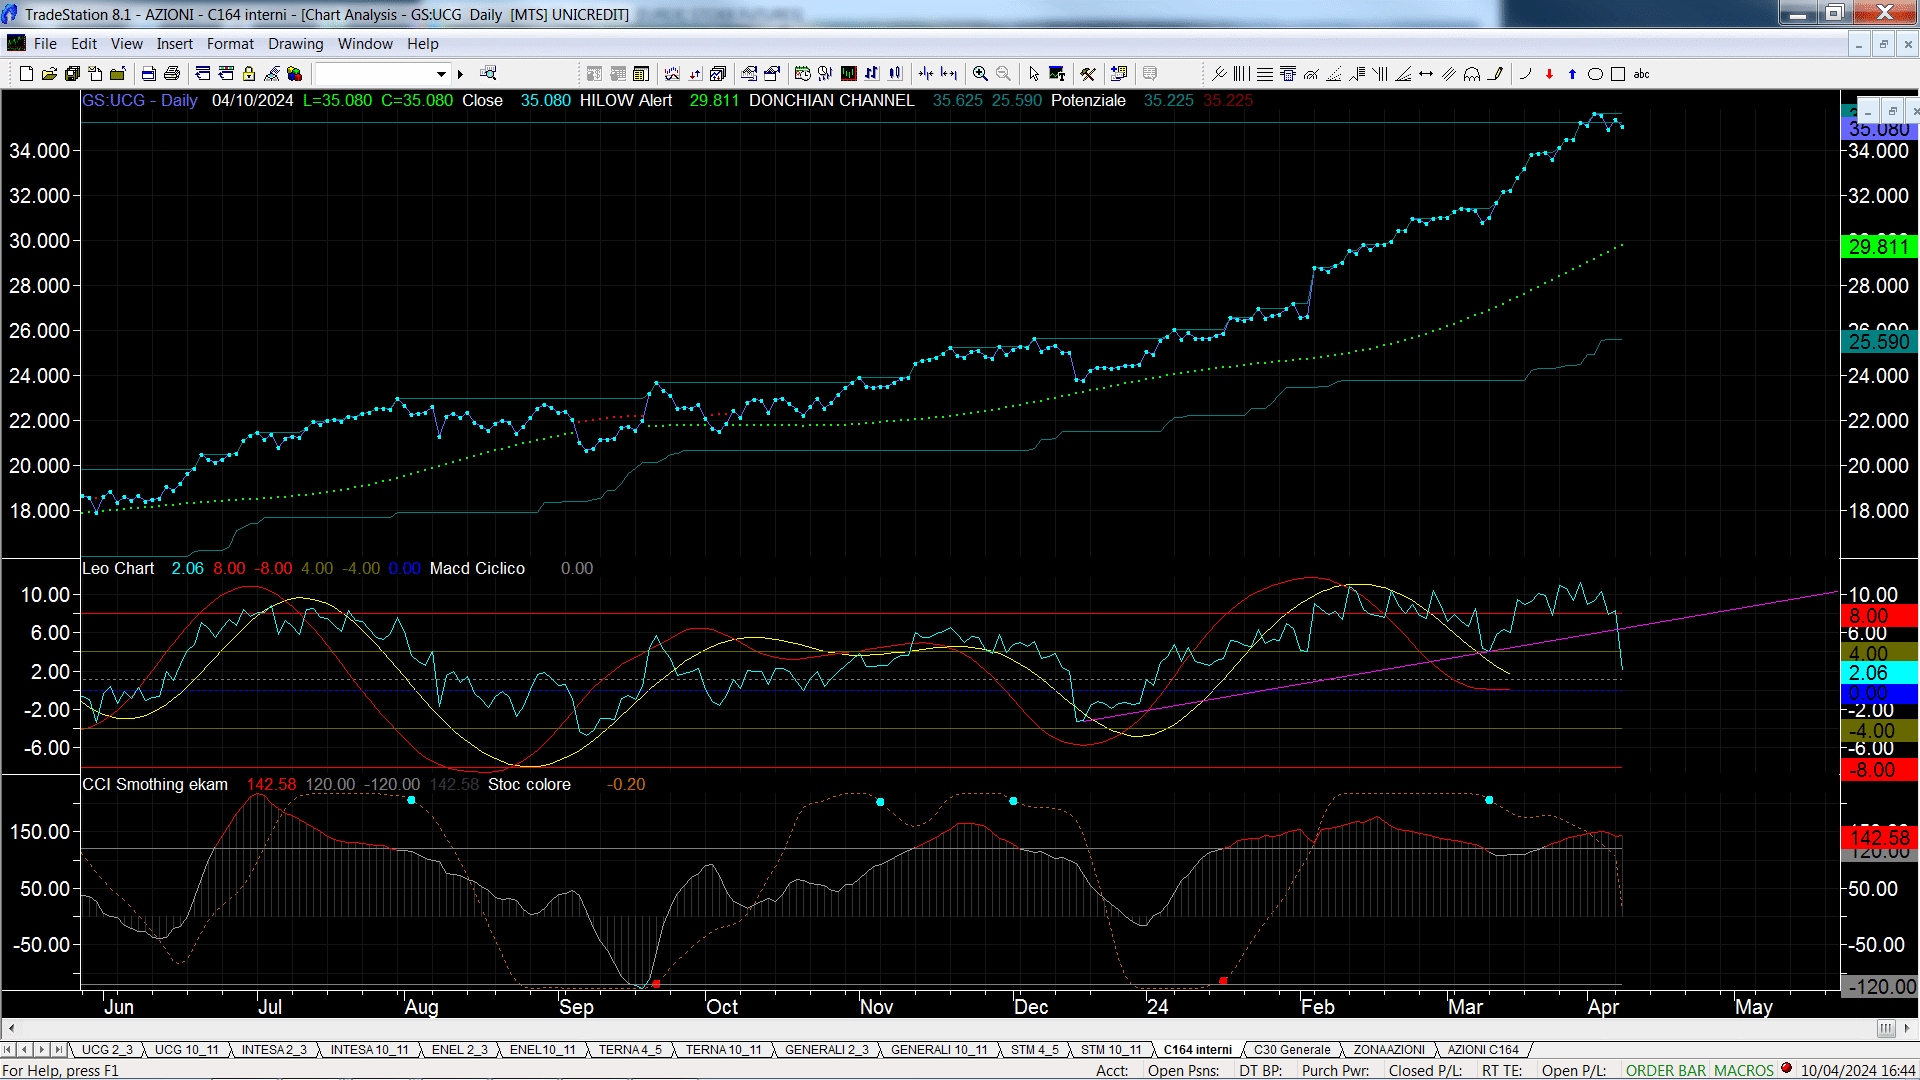Select the double-headed horizontal arrow tool

click(x=1426, y=73)
